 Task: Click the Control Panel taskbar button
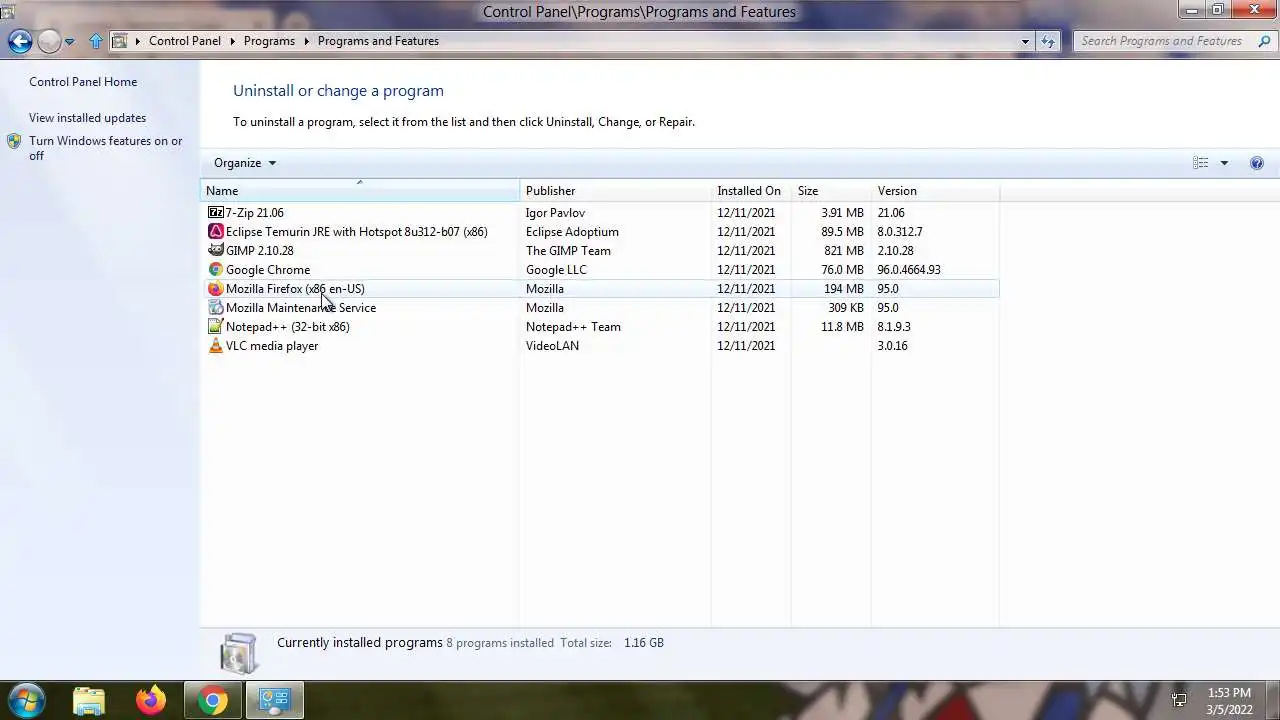(x=275, y=700)
